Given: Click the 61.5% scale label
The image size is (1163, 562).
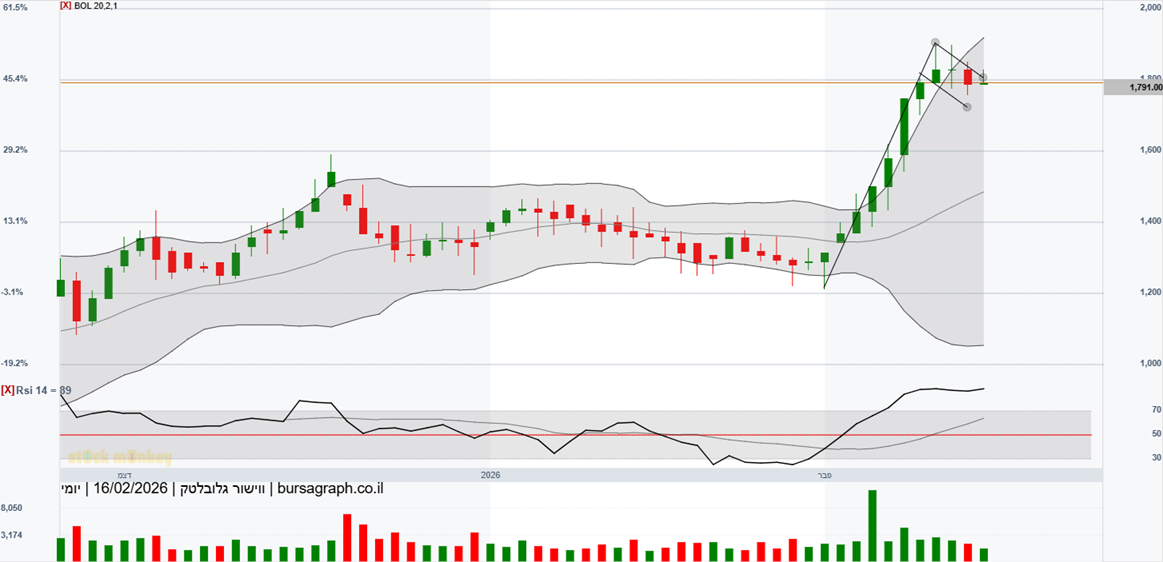Looking at the screenshot, I should coord(16,7).
